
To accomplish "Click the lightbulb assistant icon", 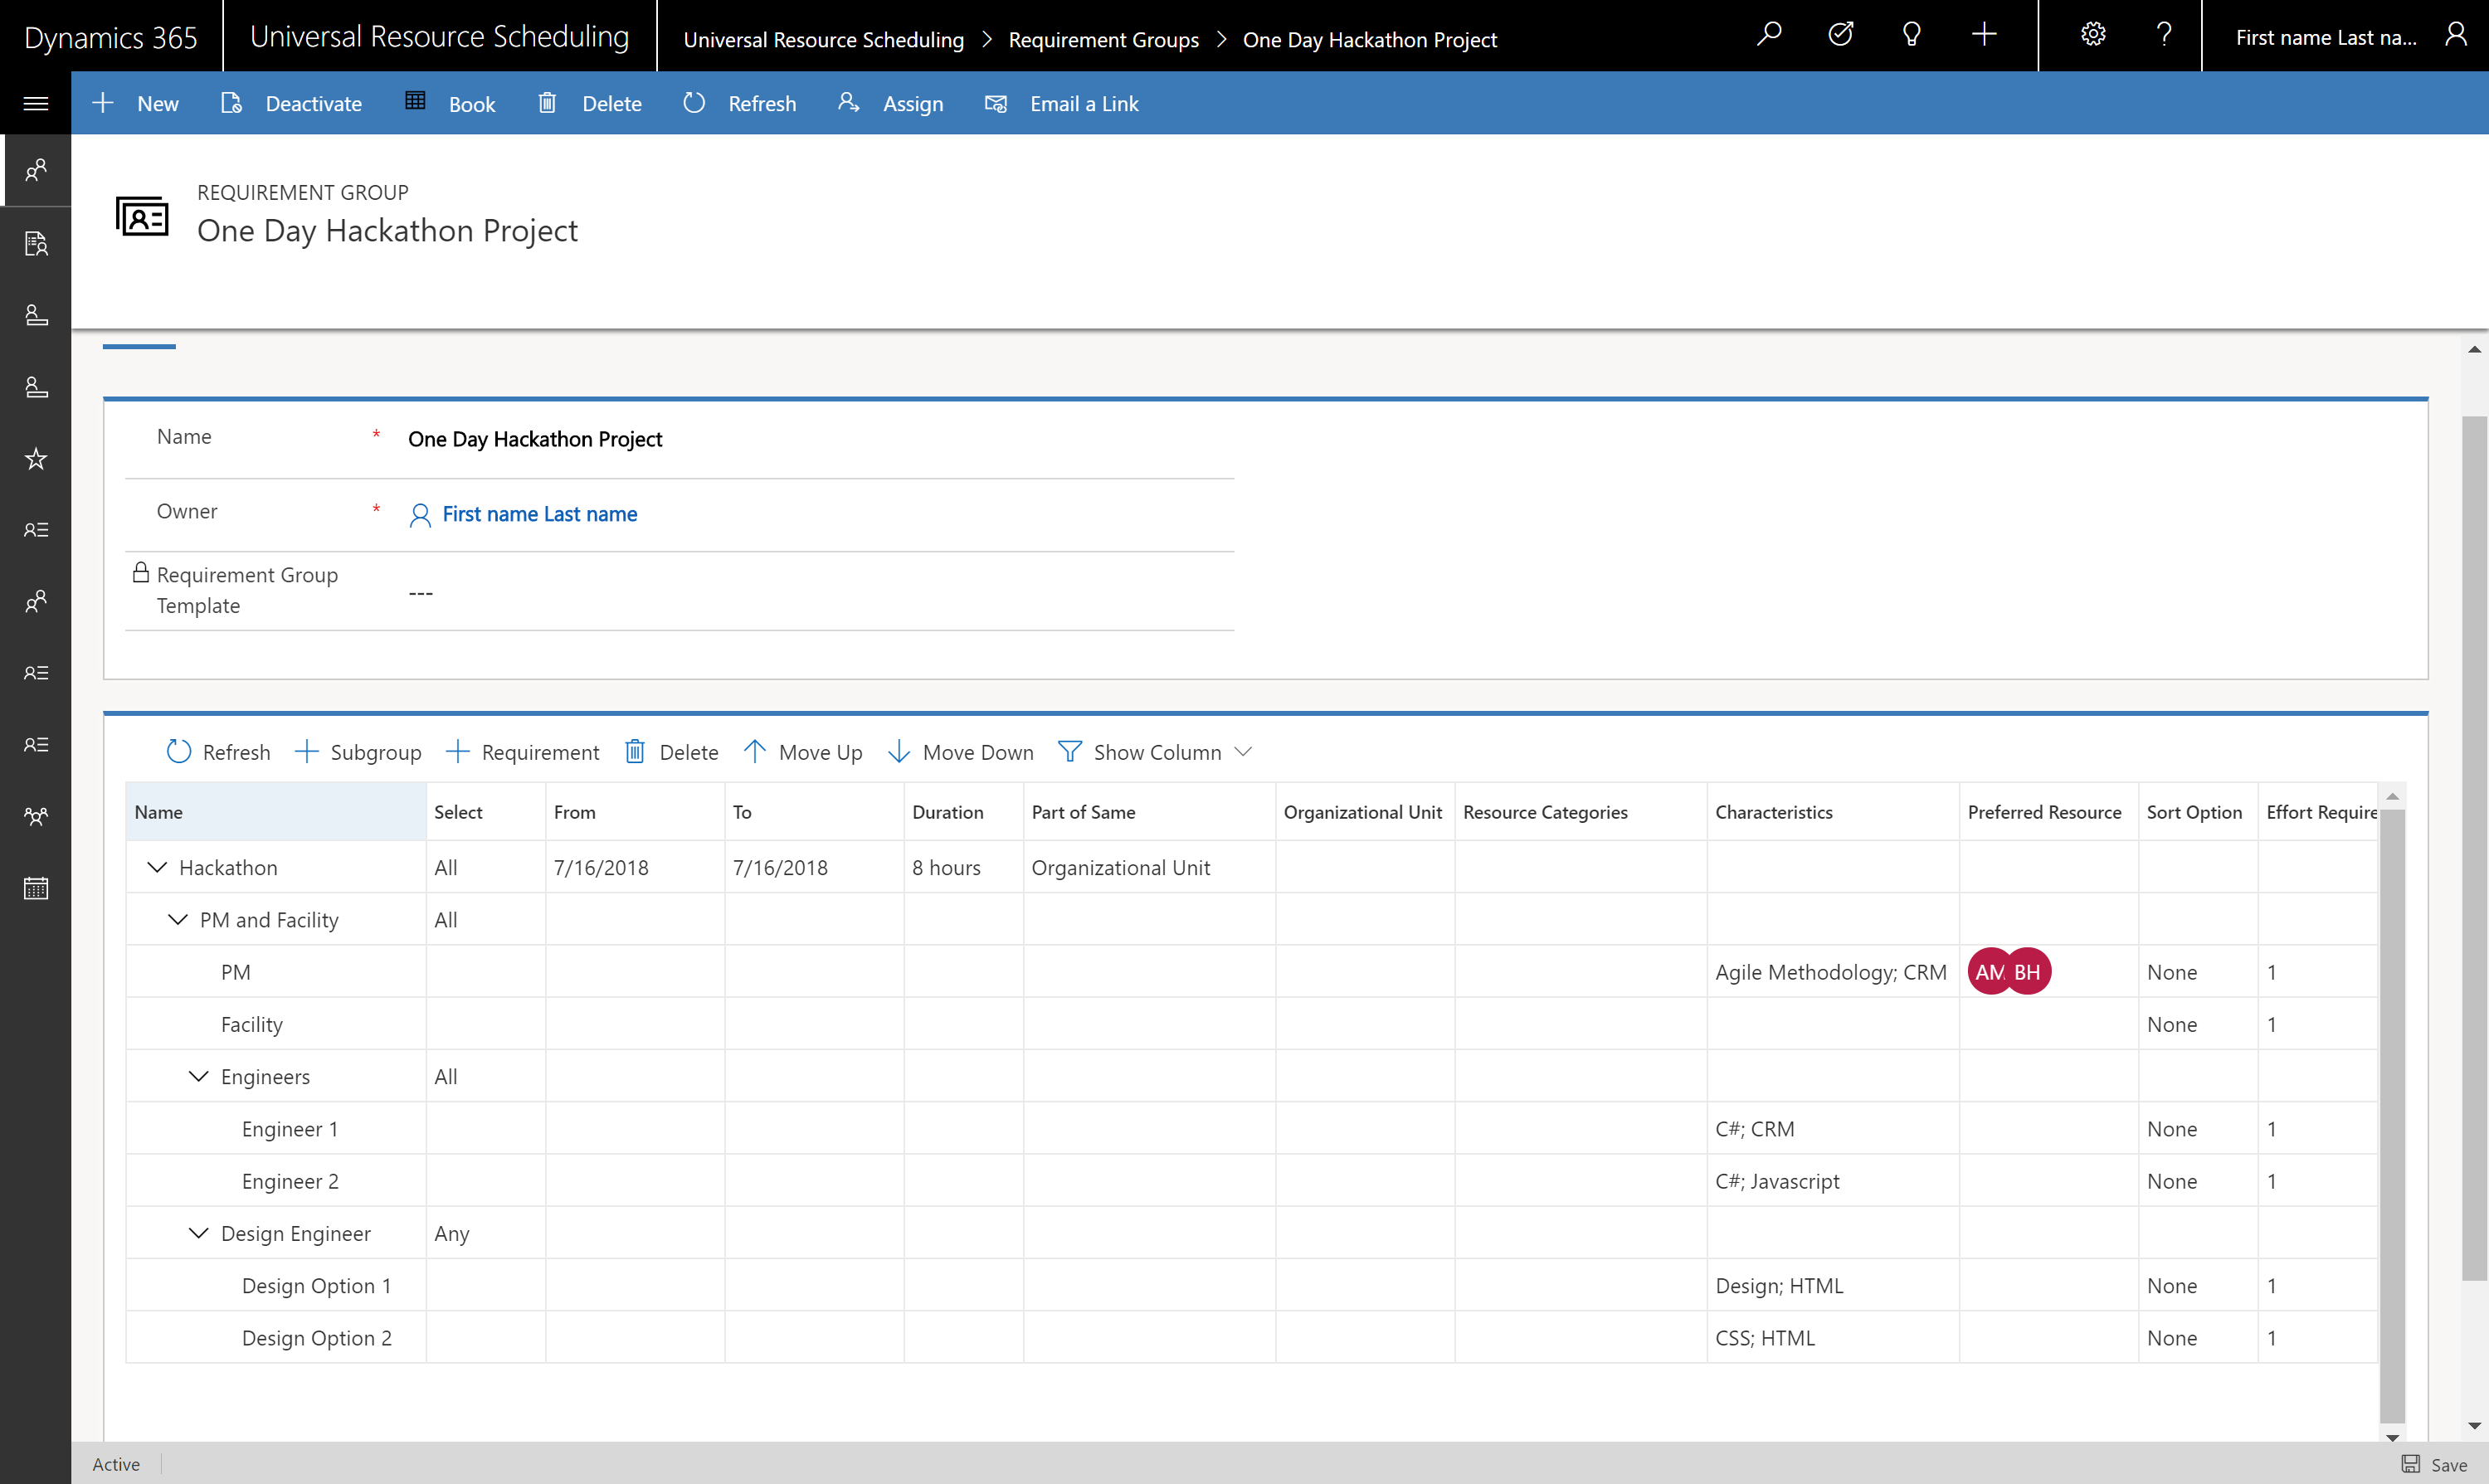I will tap(1911, 36).
